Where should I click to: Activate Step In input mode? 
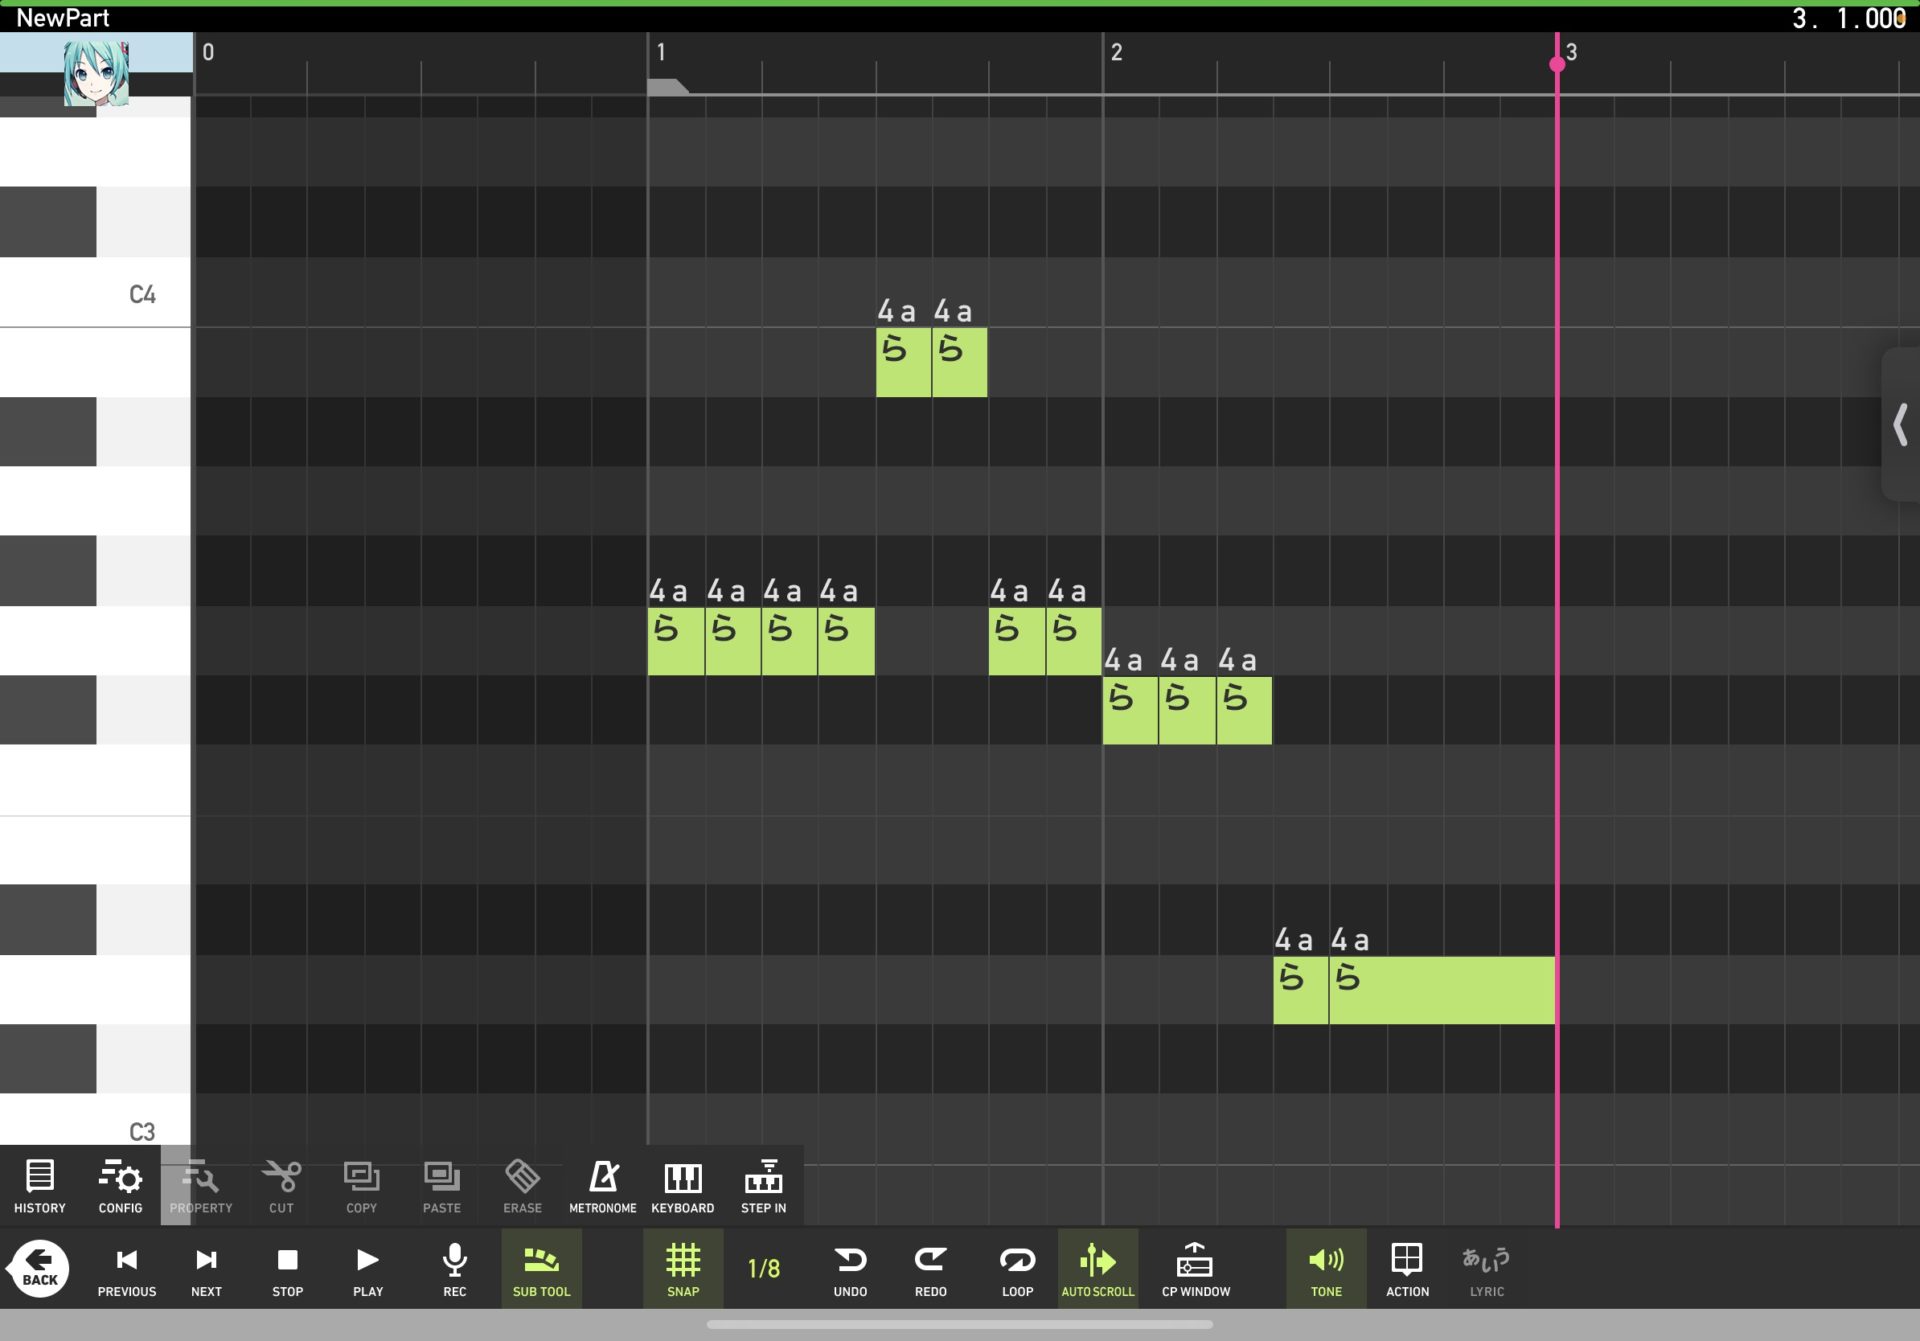pyautogui.click(x=763, y=1185)
